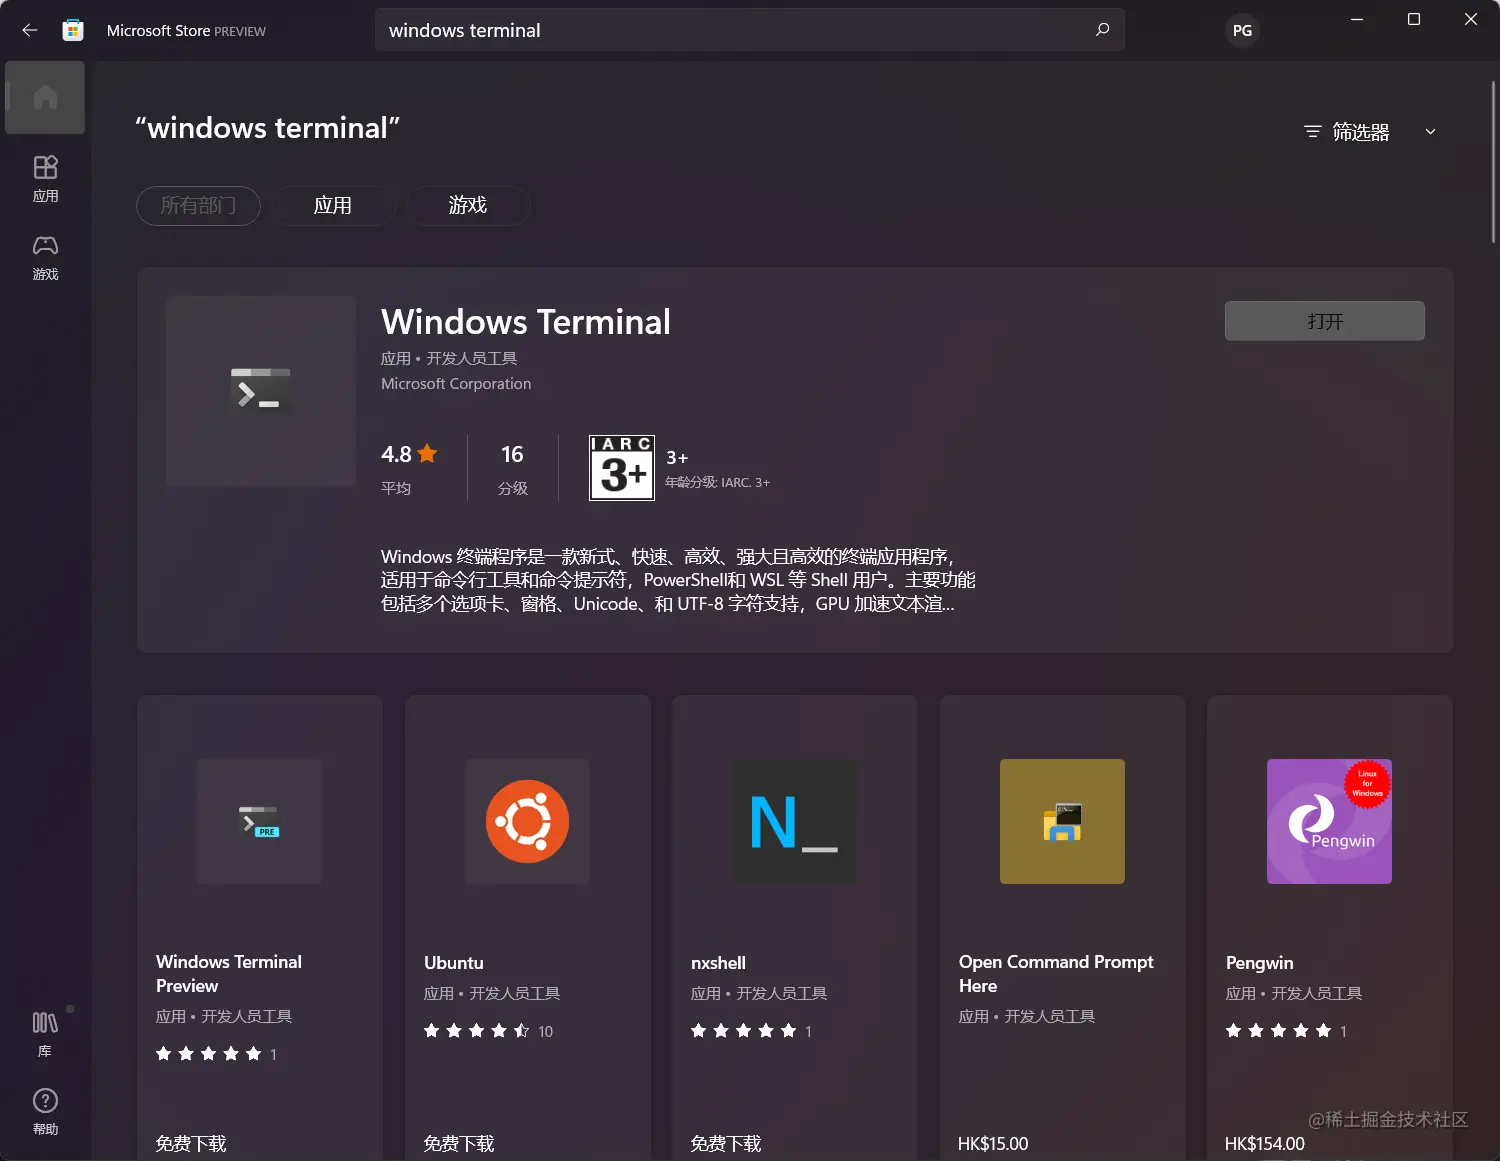Click the Microsoft Store logo icon

pyautogui.click(x=73, y=30)
